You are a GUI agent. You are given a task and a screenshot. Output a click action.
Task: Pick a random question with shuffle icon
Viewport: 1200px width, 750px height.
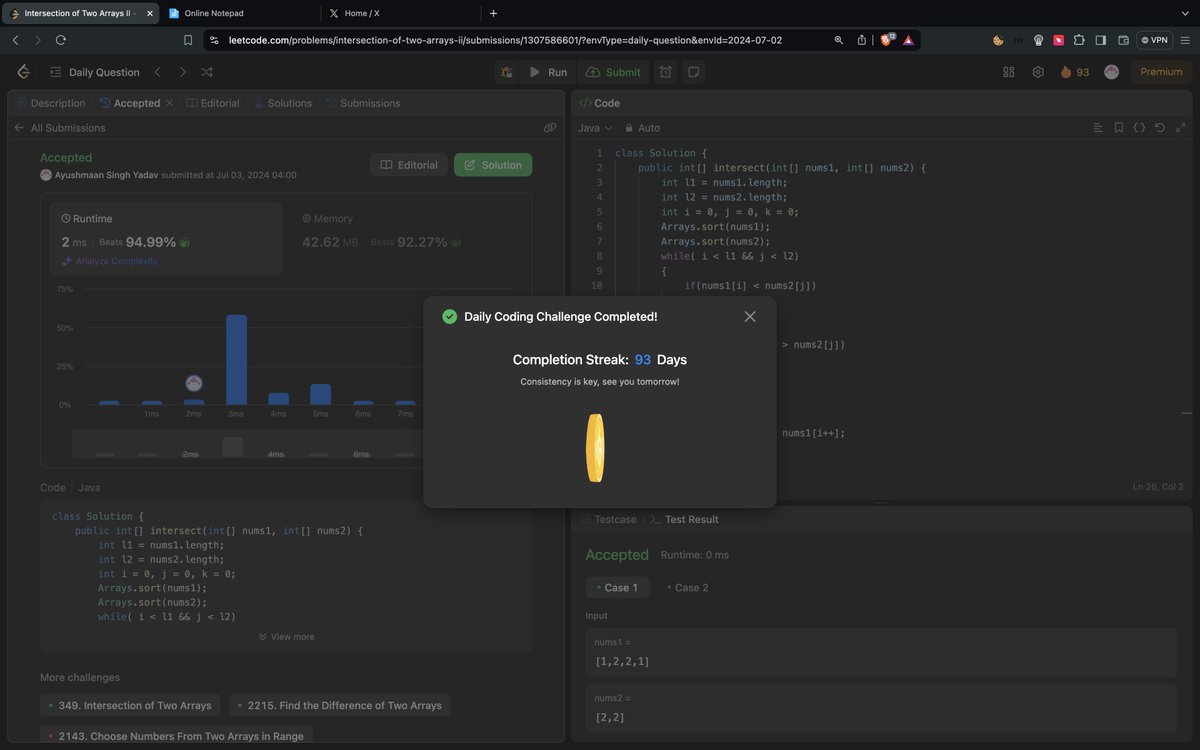(207, 72)
